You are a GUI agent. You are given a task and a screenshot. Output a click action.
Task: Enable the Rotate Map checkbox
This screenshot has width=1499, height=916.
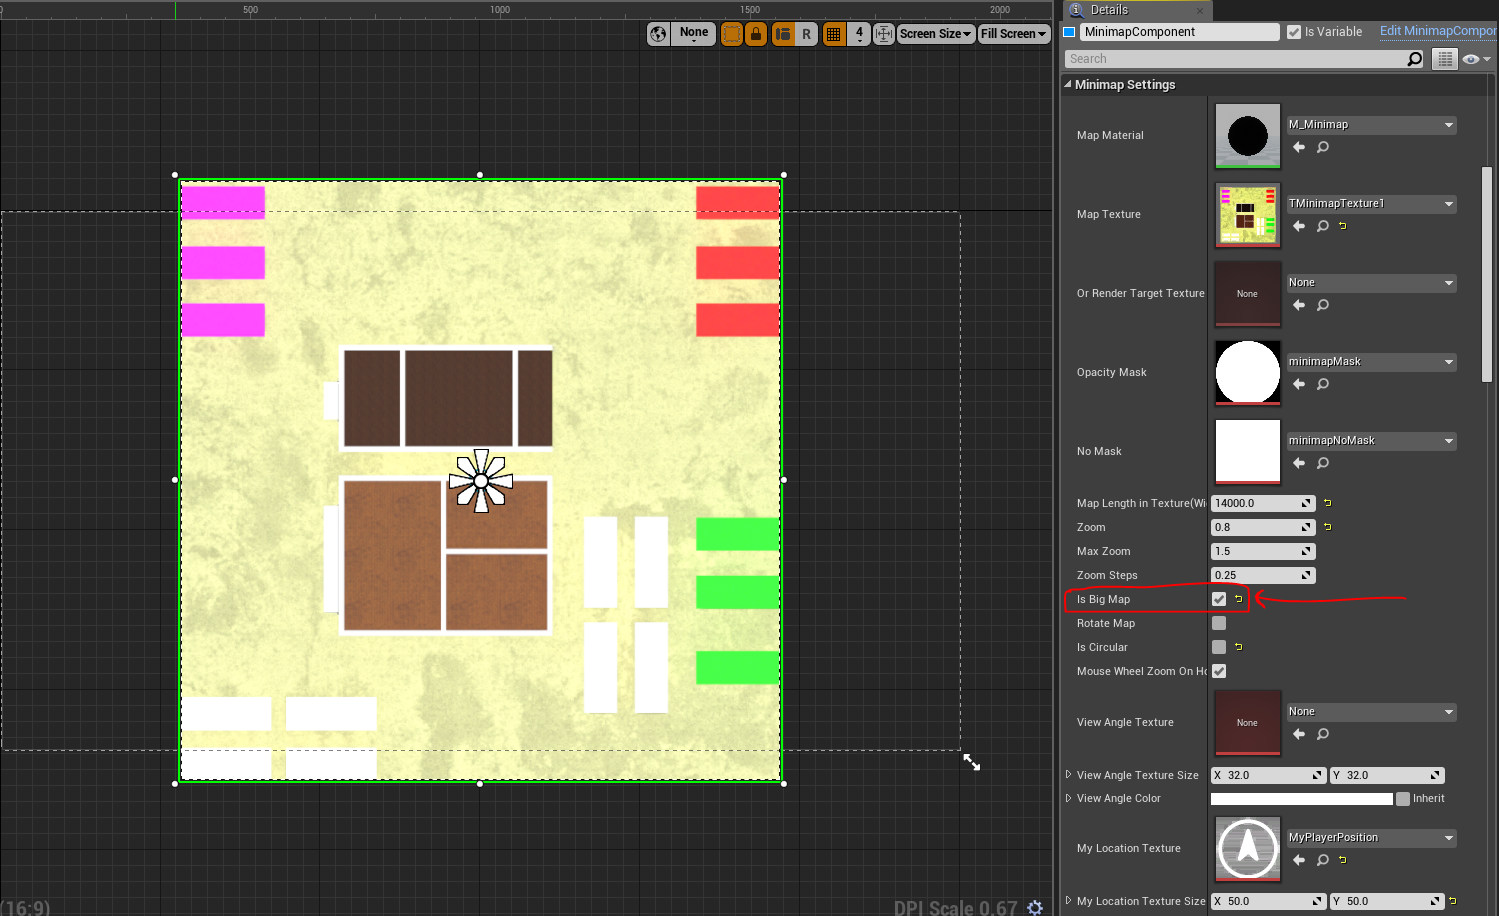pyautogui.click(x=1218, y=623)
